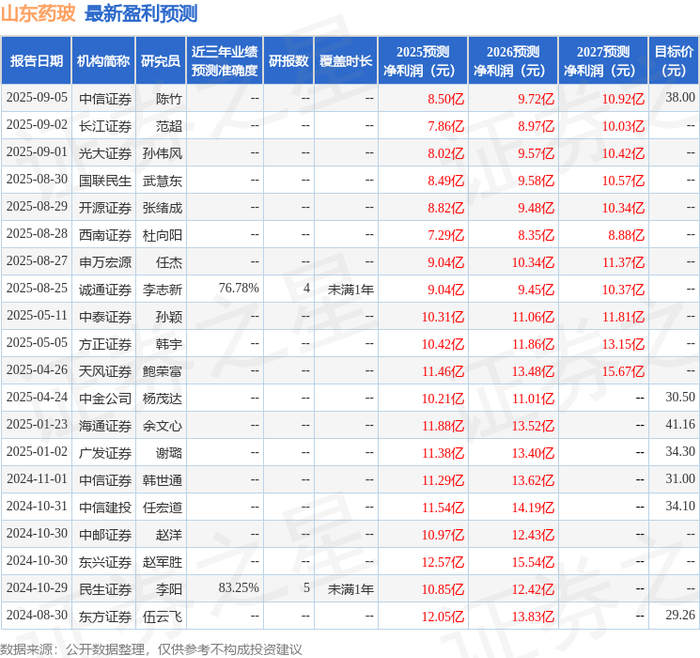Click the date 2024-10-29
Viewport: 700px width, 658px height.
[37, 588]
